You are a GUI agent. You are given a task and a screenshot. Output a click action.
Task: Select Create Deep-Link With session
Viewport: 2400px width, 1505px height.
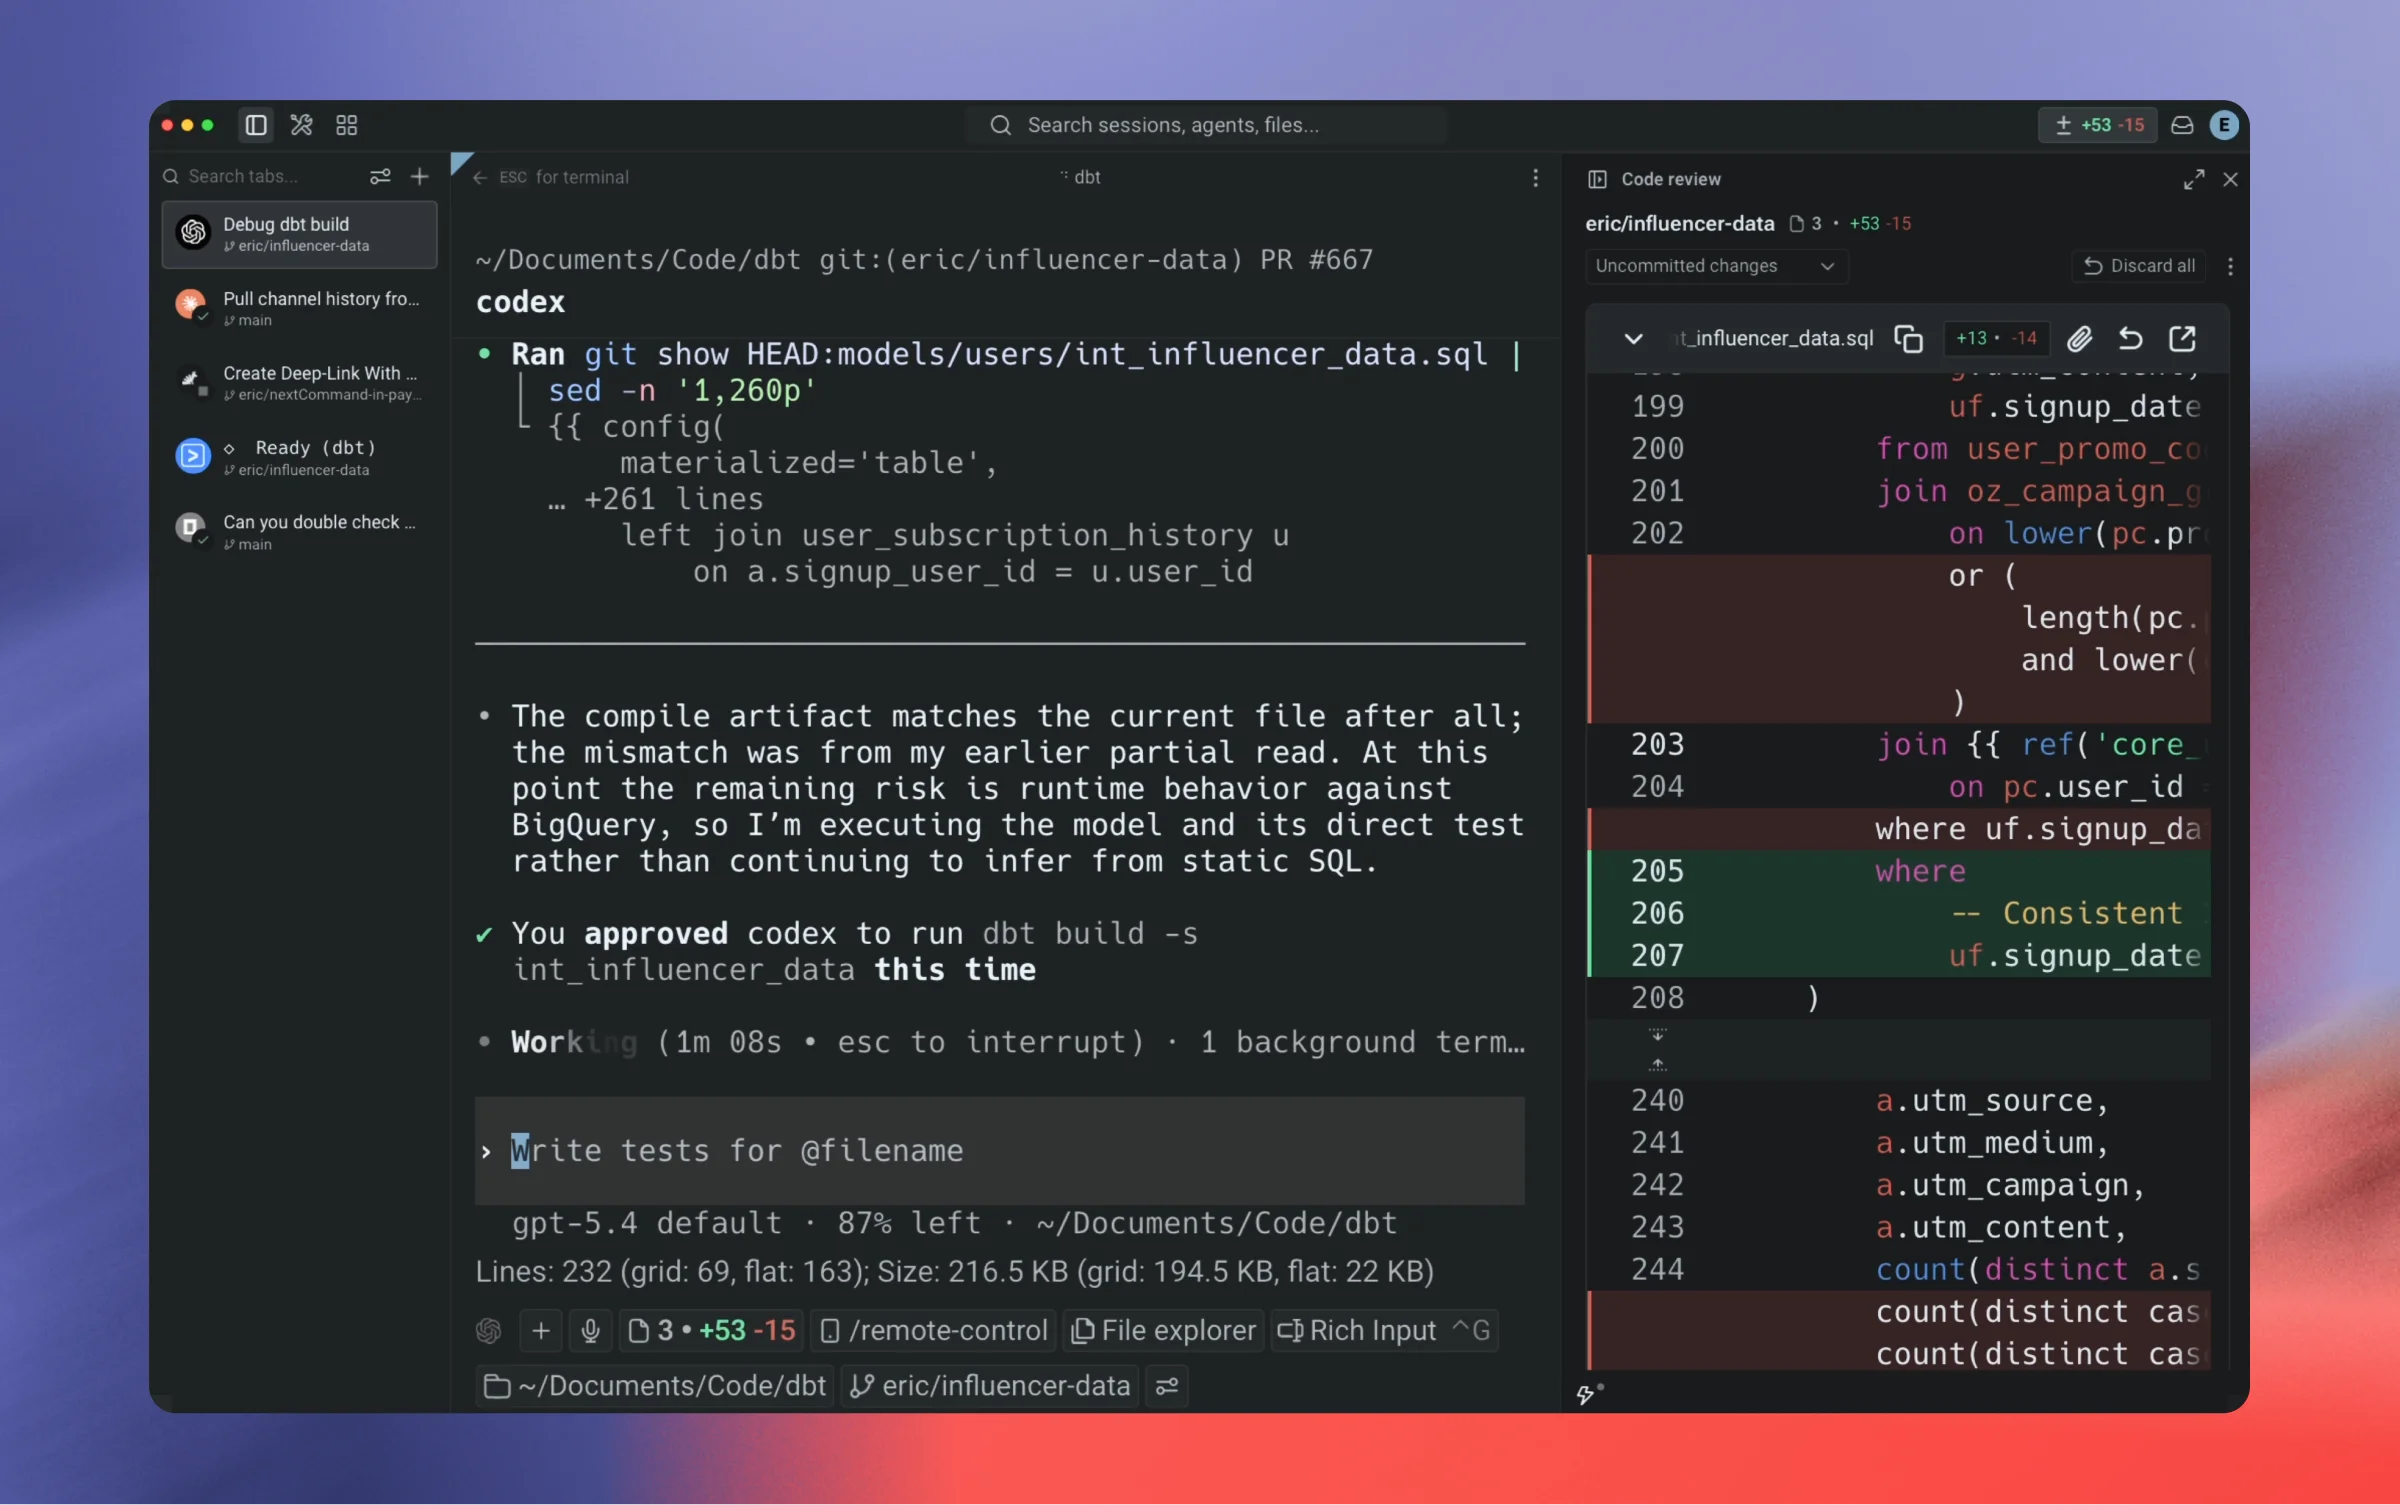coord(299,383)
